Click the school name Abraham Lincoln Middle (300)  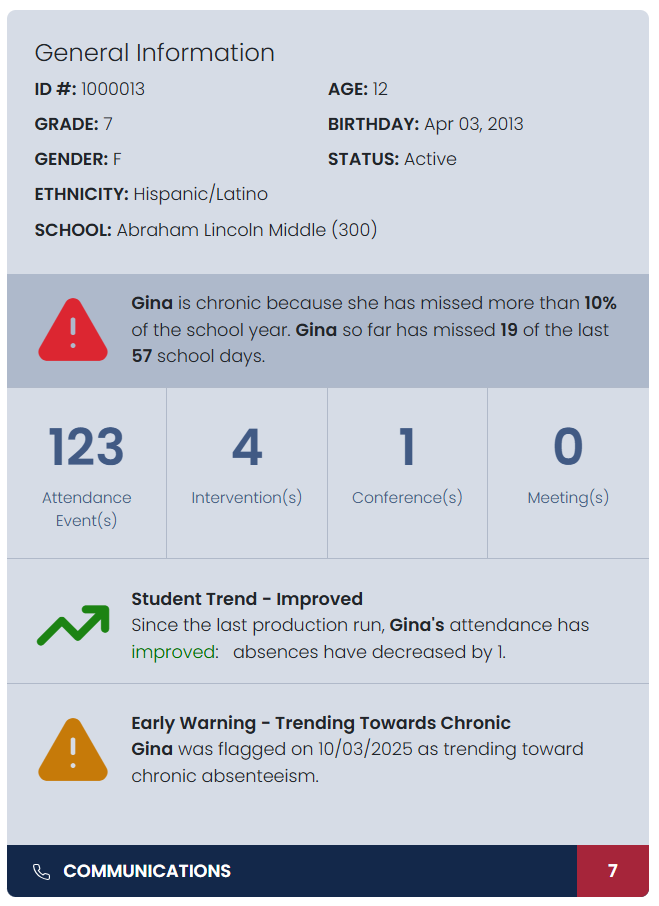(247, 229)
